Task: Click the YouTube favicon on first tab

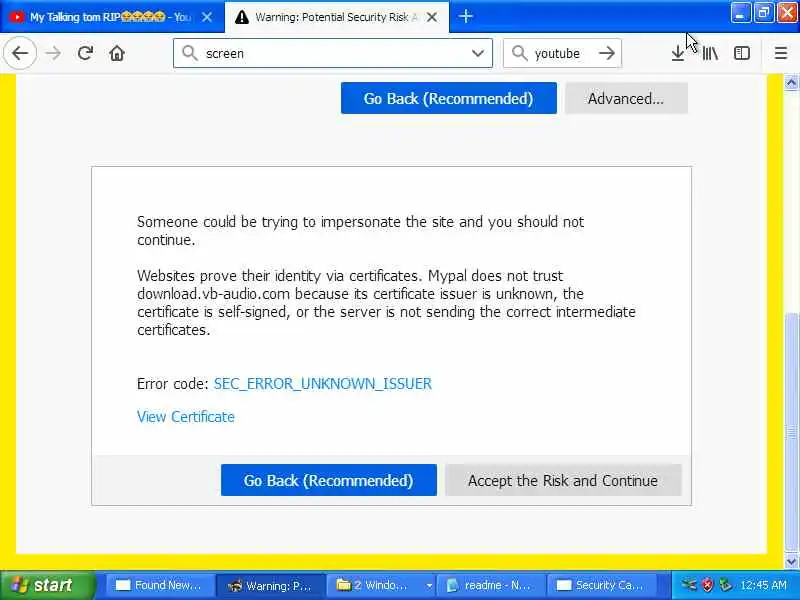Action: pos(16,17)
